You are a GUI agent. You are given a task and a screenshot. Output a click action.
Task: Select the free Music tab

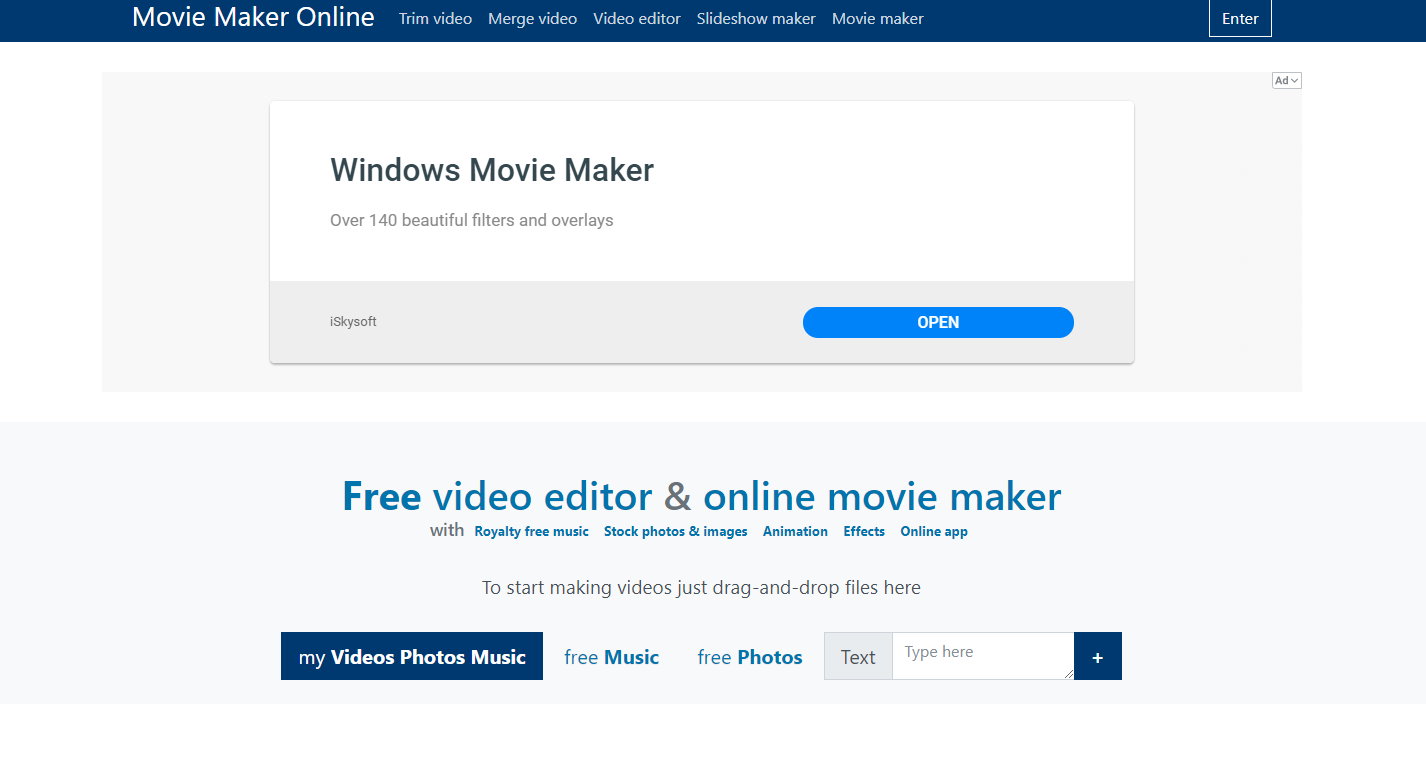(x=611, y=657)
